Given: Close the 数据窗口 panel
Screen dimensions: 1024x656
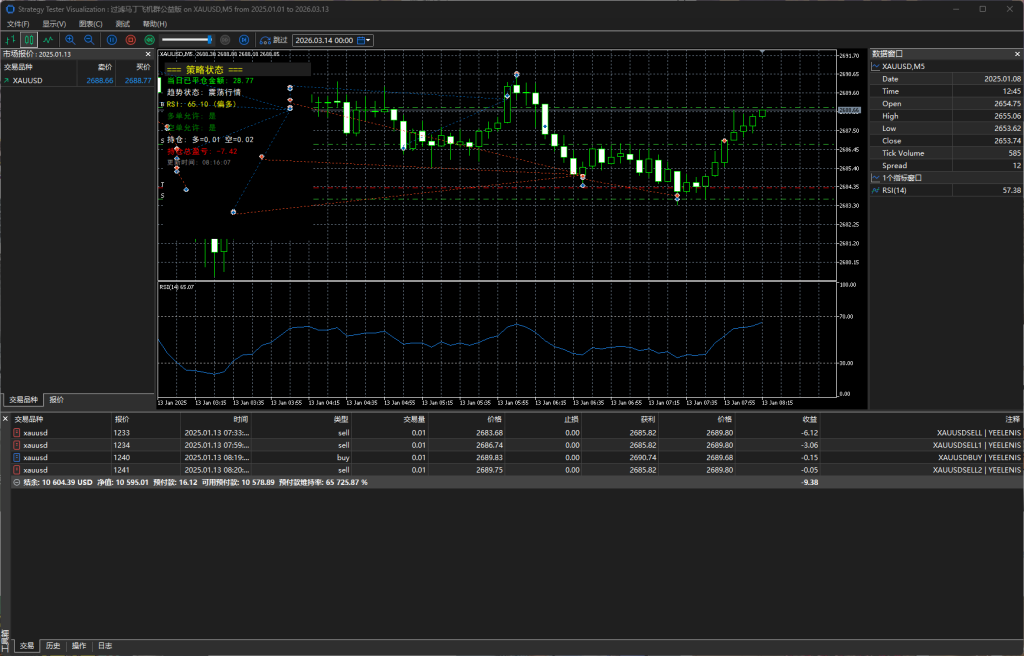Looking at the screenshot, I should click(1016, 54).
